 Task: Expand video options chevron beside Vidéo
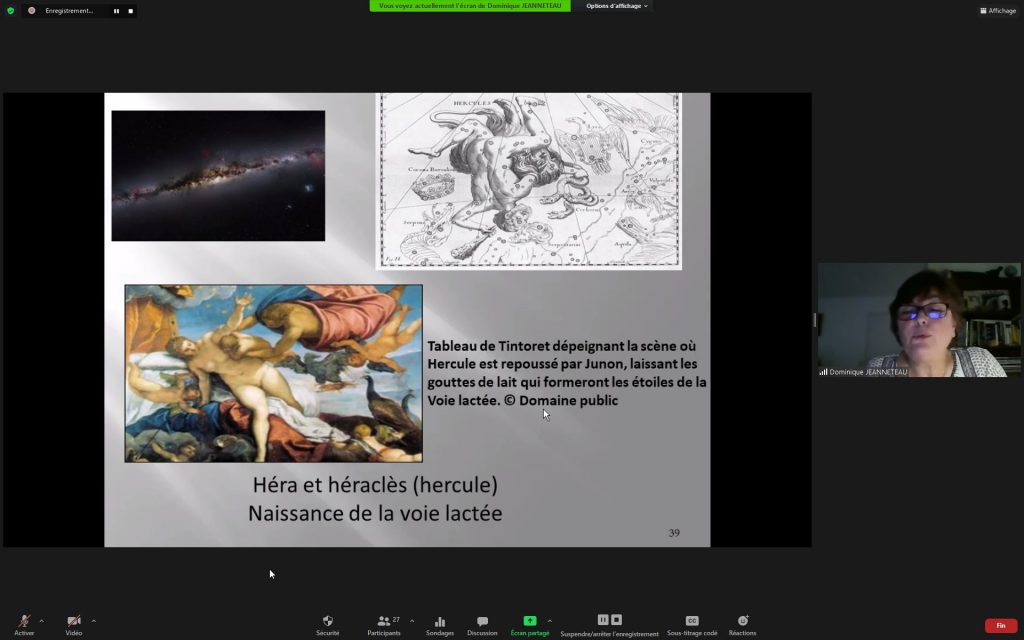click(93, 620)
